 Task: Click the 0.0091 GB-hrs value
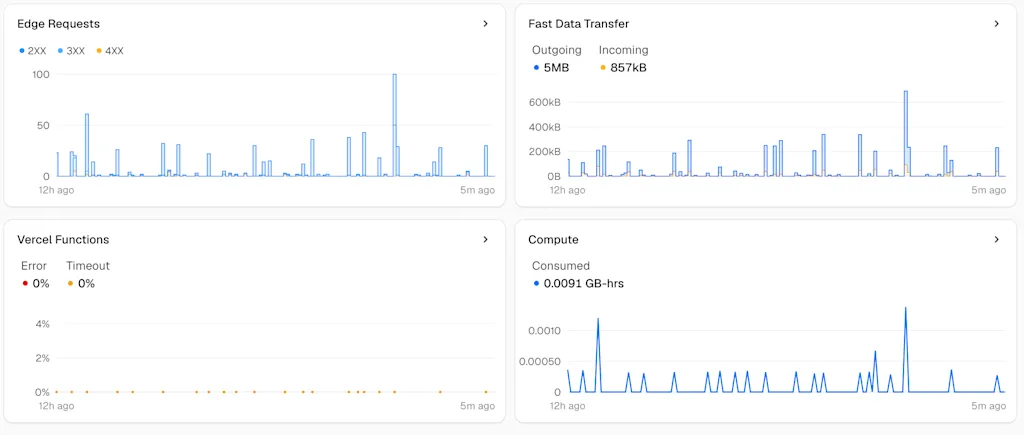pos(584,283)
